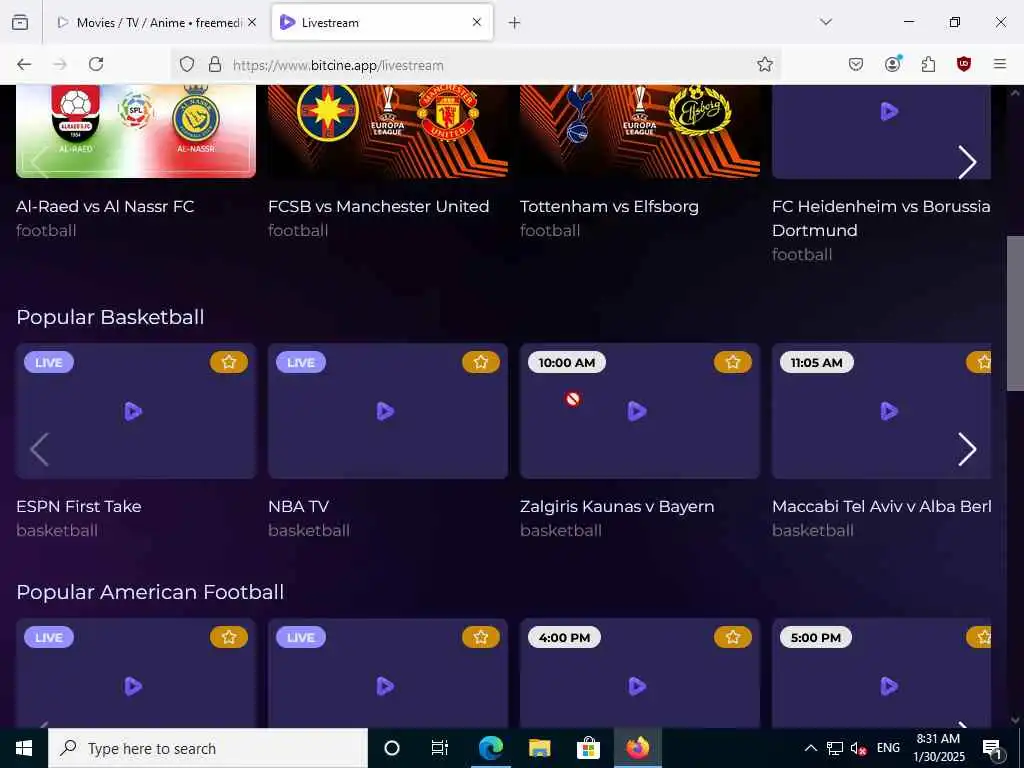Screen dimensions: 1024x768
Task: Favorite the NBA TV stream
Action: (481, 362)
